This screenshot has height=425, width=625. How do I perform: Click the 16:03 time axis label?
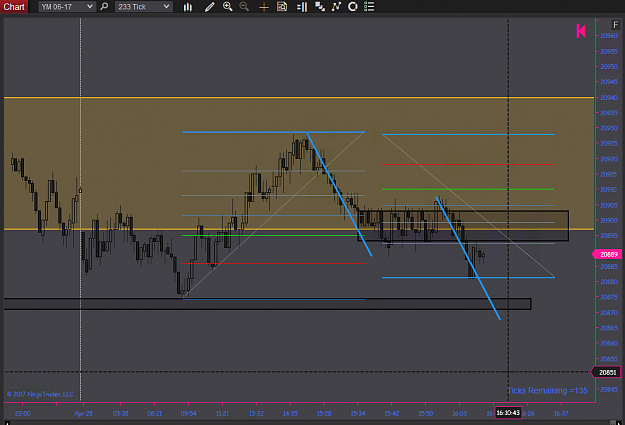[459, 413]
